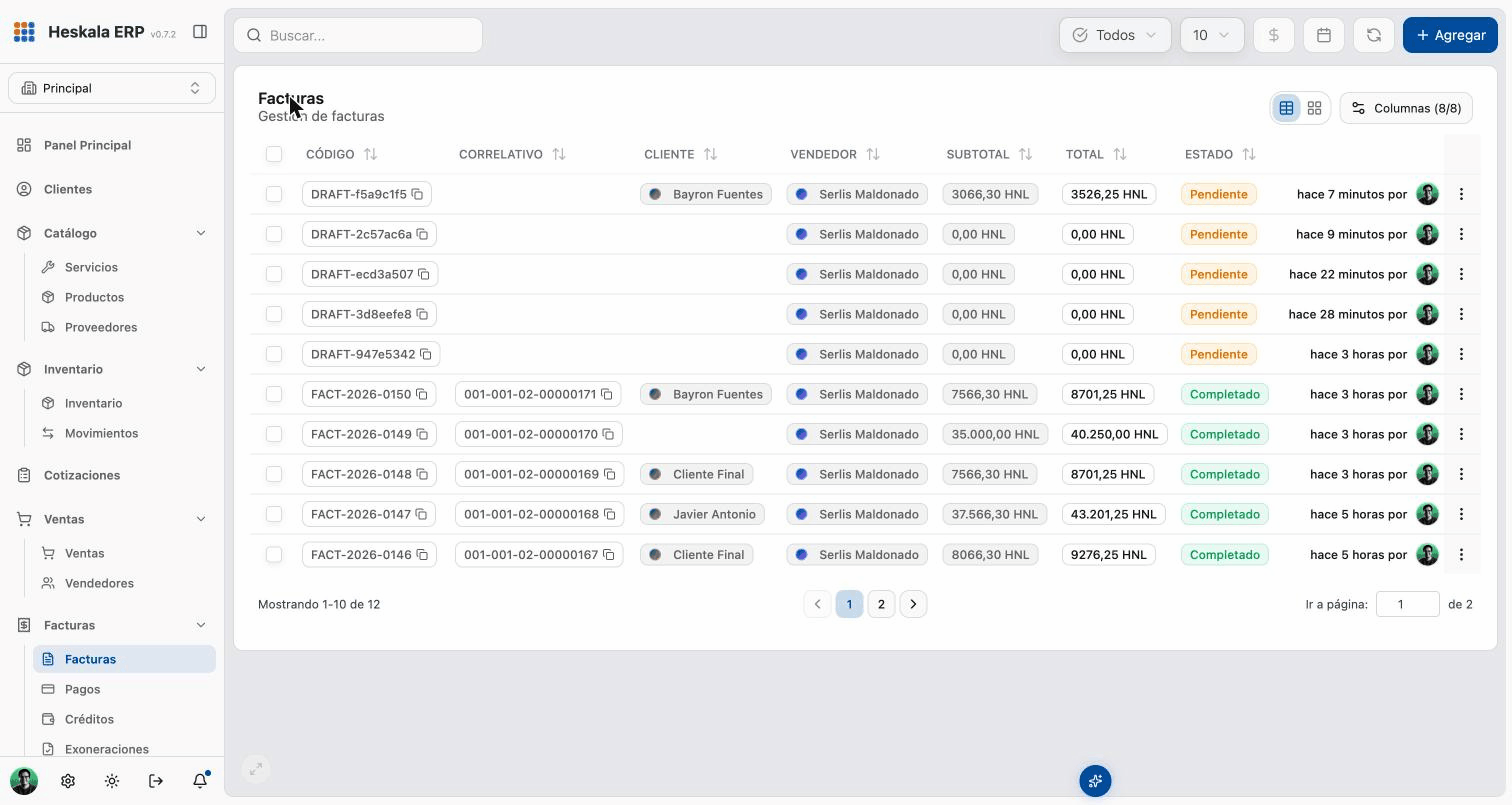Collapse the Facturas section chevron
Screen dimensions: 1512x805
[200, 625]
